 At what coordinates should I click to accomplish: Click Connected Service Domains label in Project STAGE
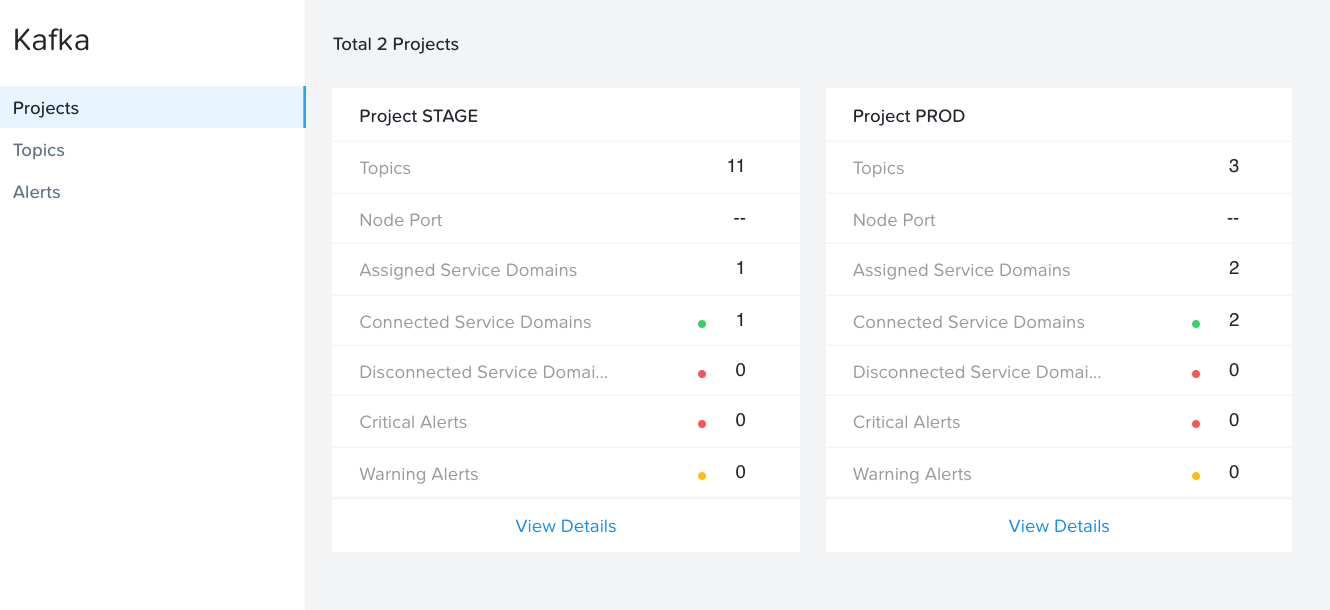pyautogui.click(x=475, y=322)
